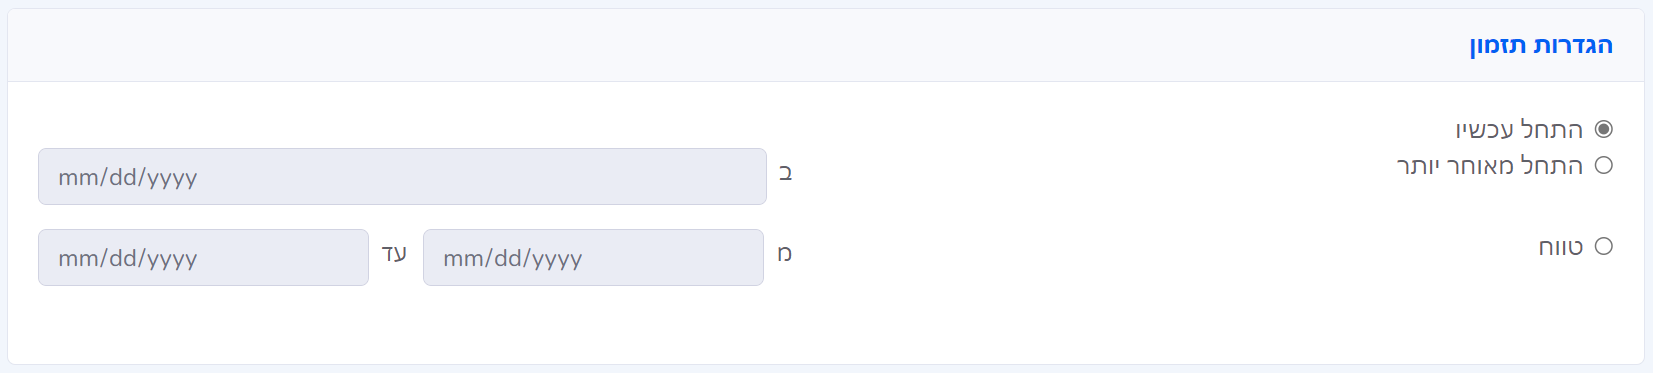The width and height of the screenshot is (1653, 373).
Task: Select the התחל עכשיו radio button
Action: tap(1604, 129)
